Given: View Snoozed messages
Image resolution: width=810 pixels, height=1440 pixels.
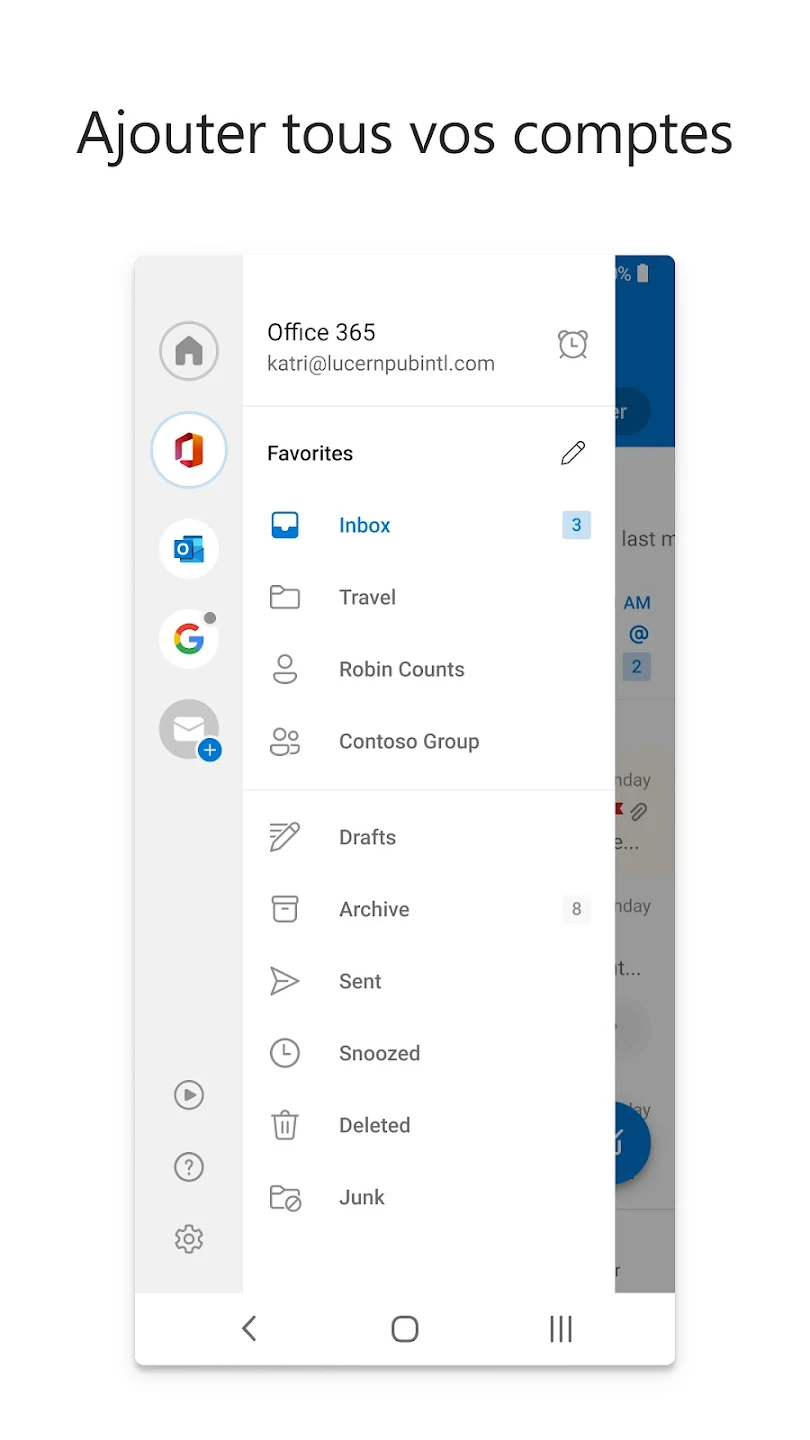Looking at the screenshot, I should click(379, 1053).
